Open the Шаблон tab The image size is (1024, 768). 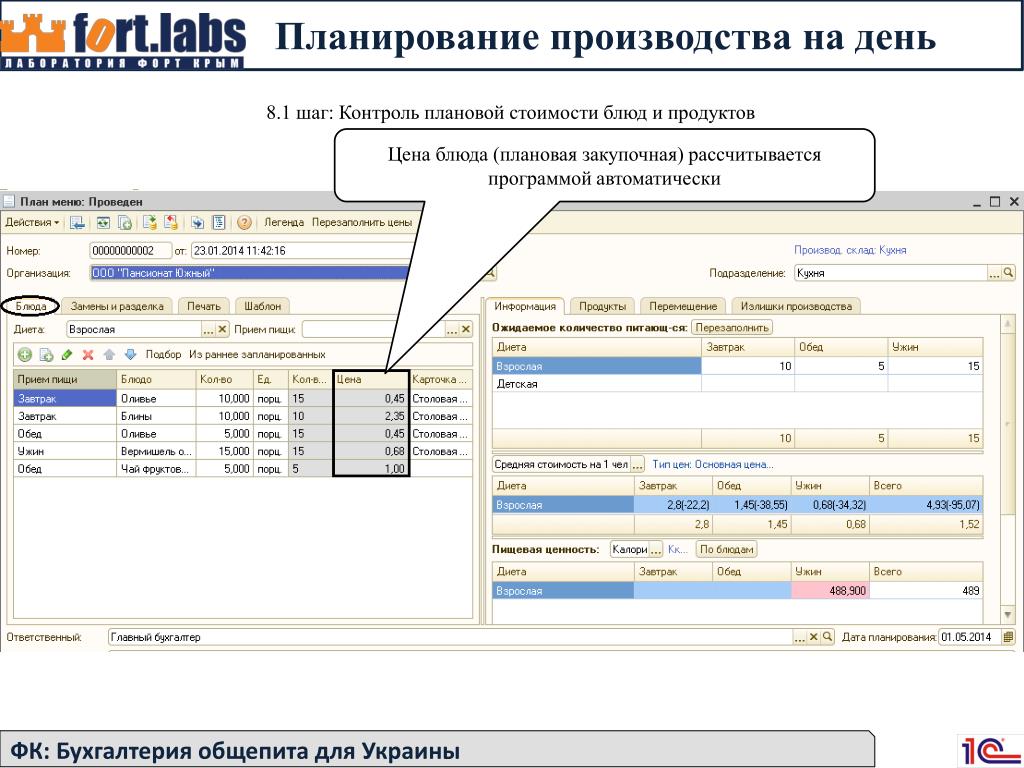pos(263,306)
